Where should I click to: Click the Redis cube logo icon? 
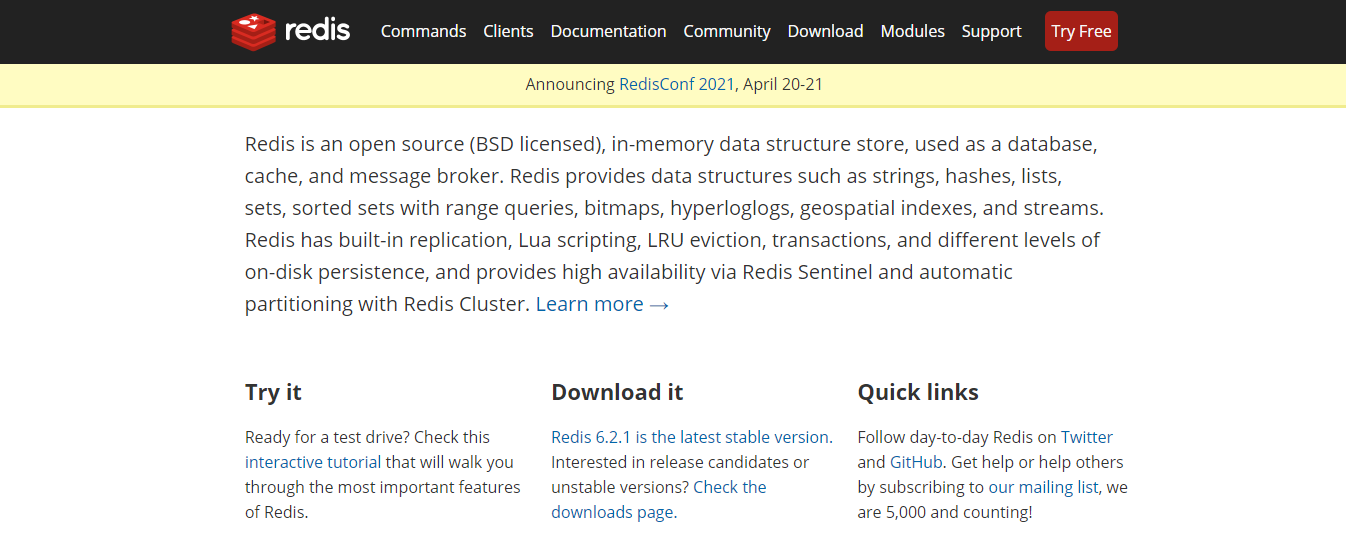pos(253,31)
